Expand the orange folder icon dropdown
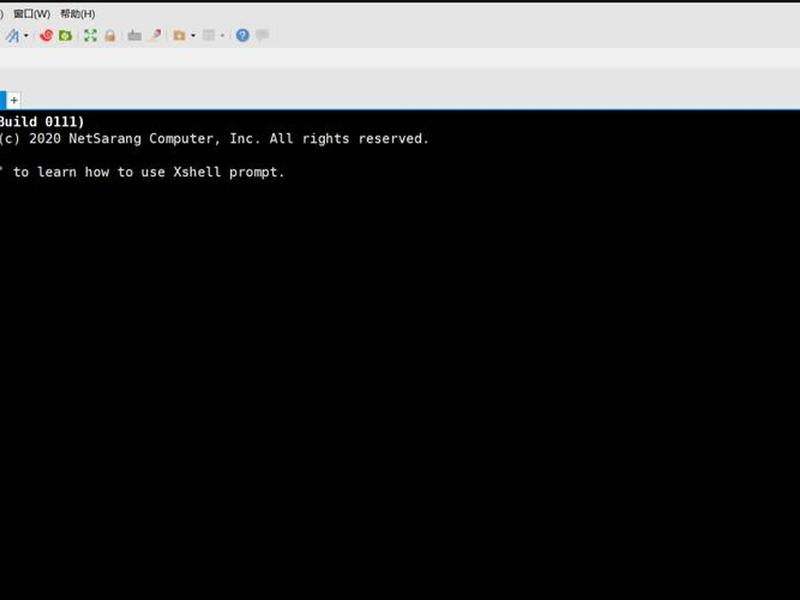Viewport: 800px width, 600px height. tap(193, 36)
